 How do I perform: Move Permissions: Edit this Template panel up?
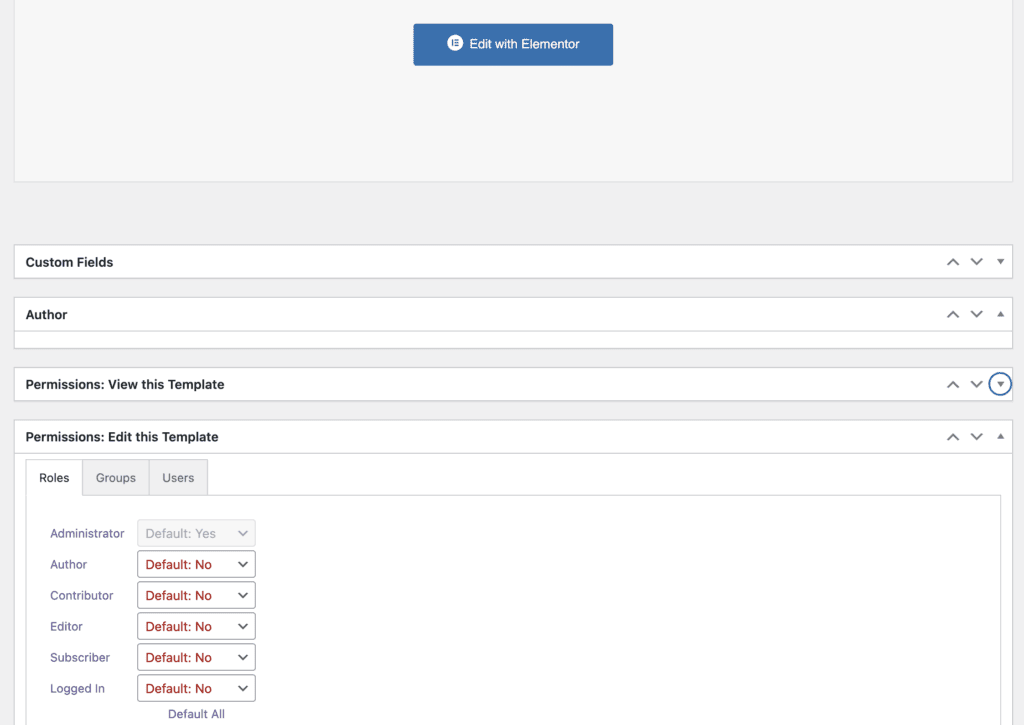tap(952, 436)
